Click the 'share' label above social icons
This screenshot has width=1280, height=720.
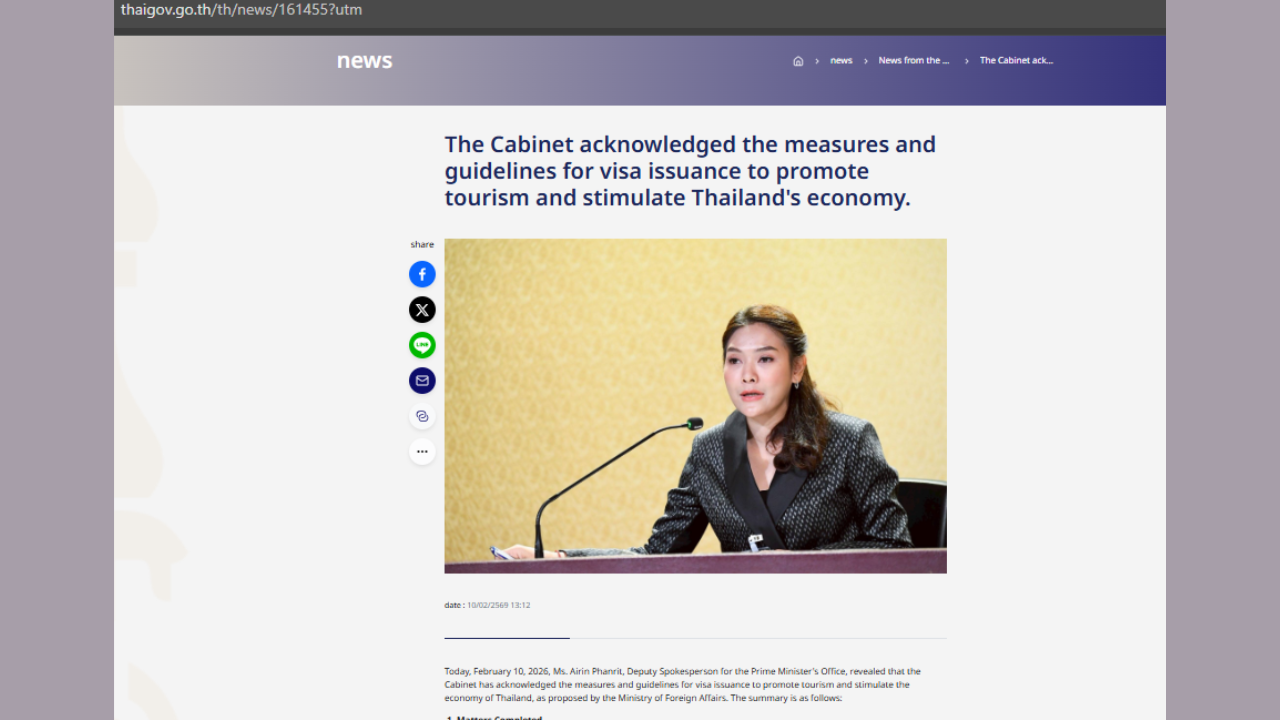coord(422,245)
